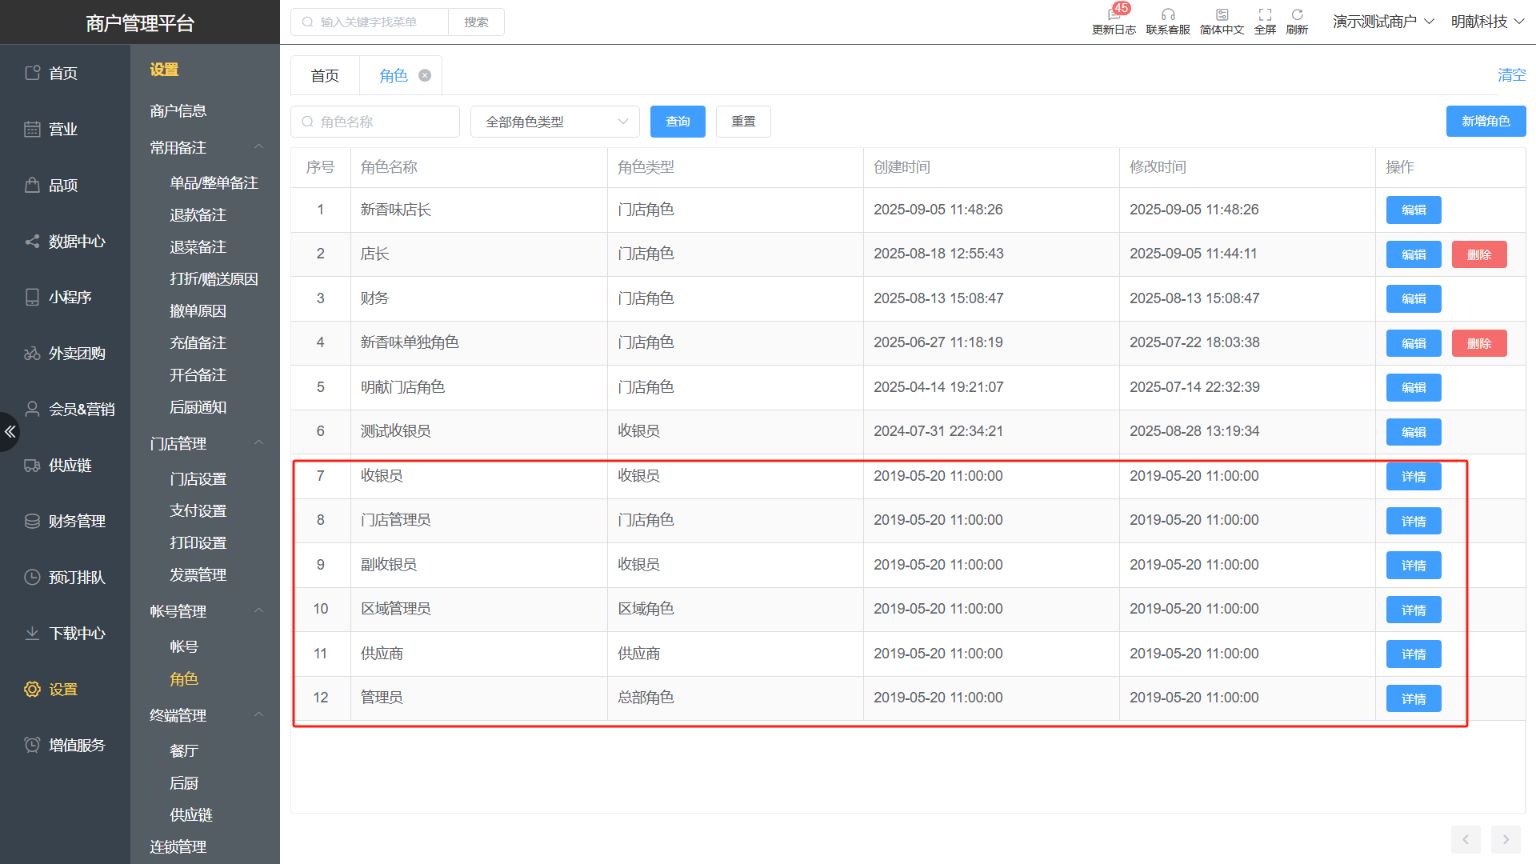Toggle 全屏 fullscreen icon
Viewport: 1536px width, 864px height.
pos(1265,15)
